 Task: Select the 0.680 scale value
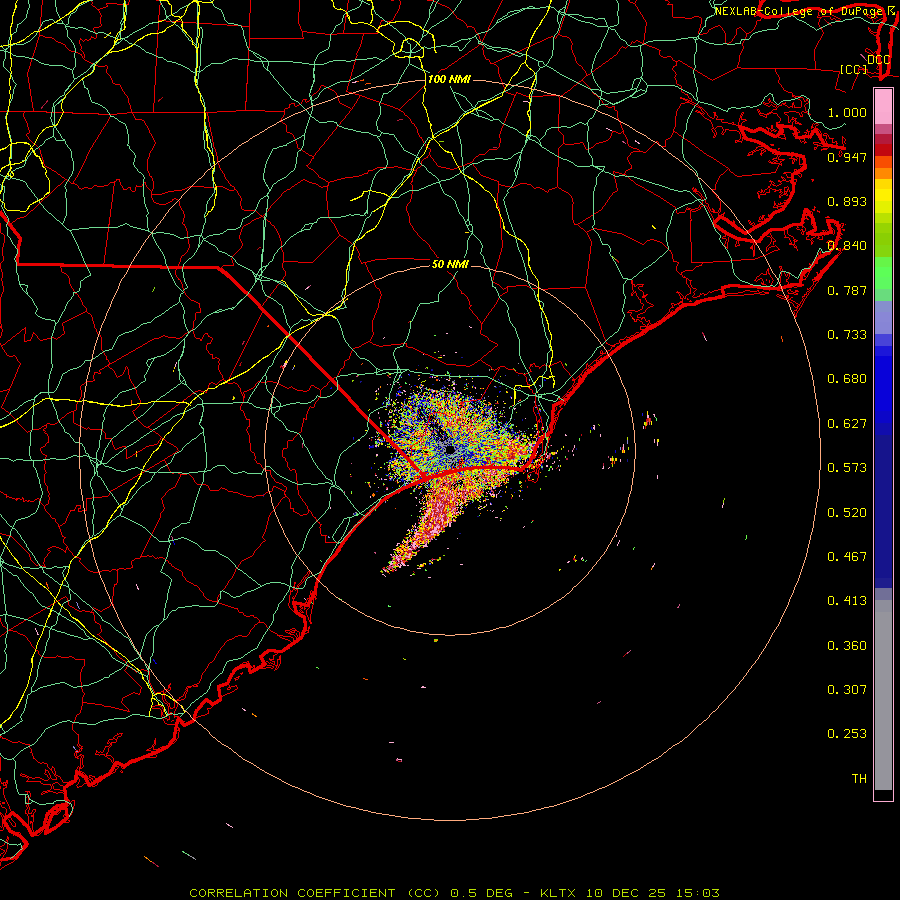(847, 379)
